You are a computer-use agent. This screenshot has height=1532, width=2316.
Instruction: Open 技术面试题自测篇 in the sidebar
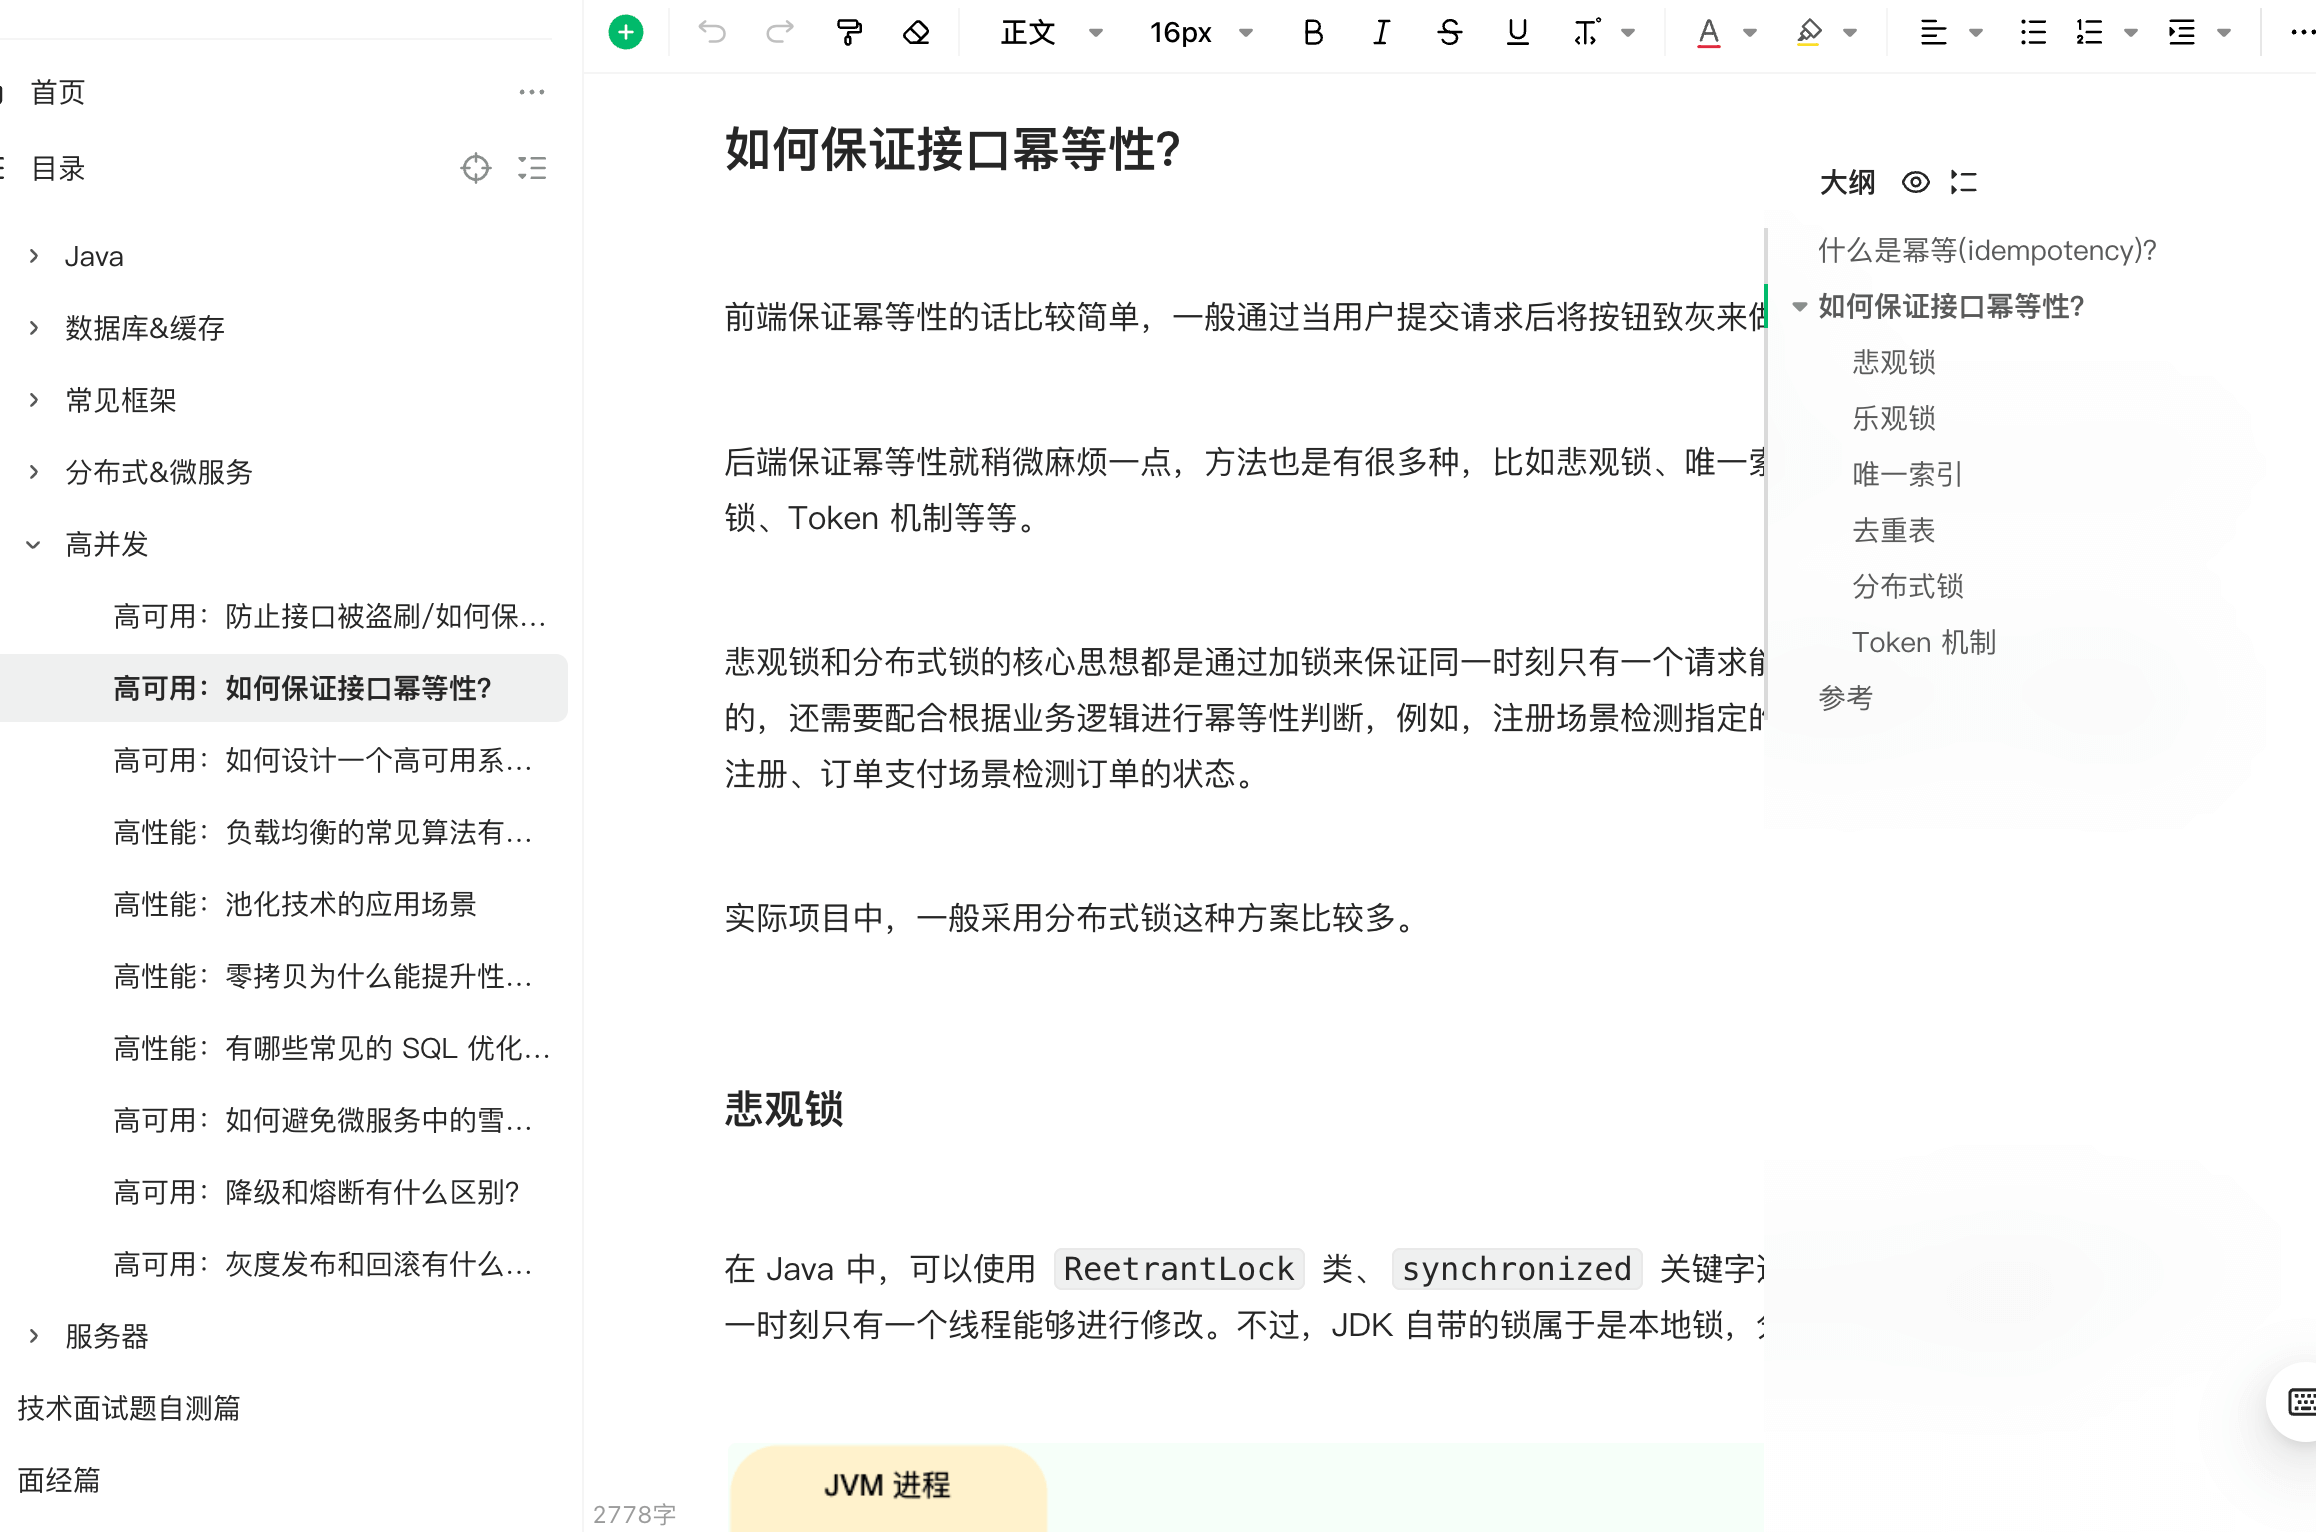coord(129,1409)
